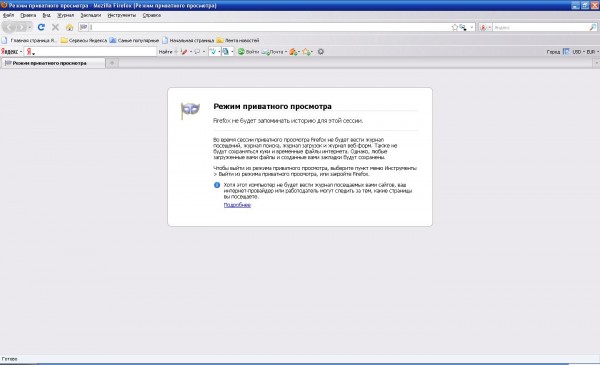
Task: Follow the Подробнее link
Action: pos(237,205)
